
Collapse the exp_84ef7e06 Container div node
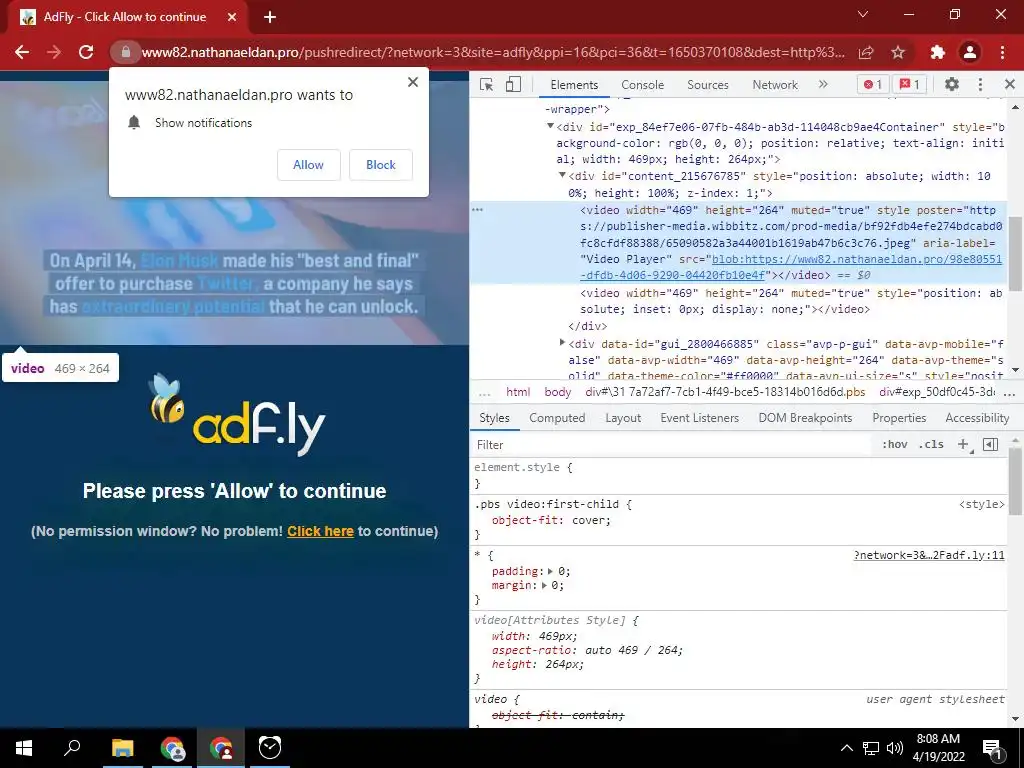tap(551, 126)
